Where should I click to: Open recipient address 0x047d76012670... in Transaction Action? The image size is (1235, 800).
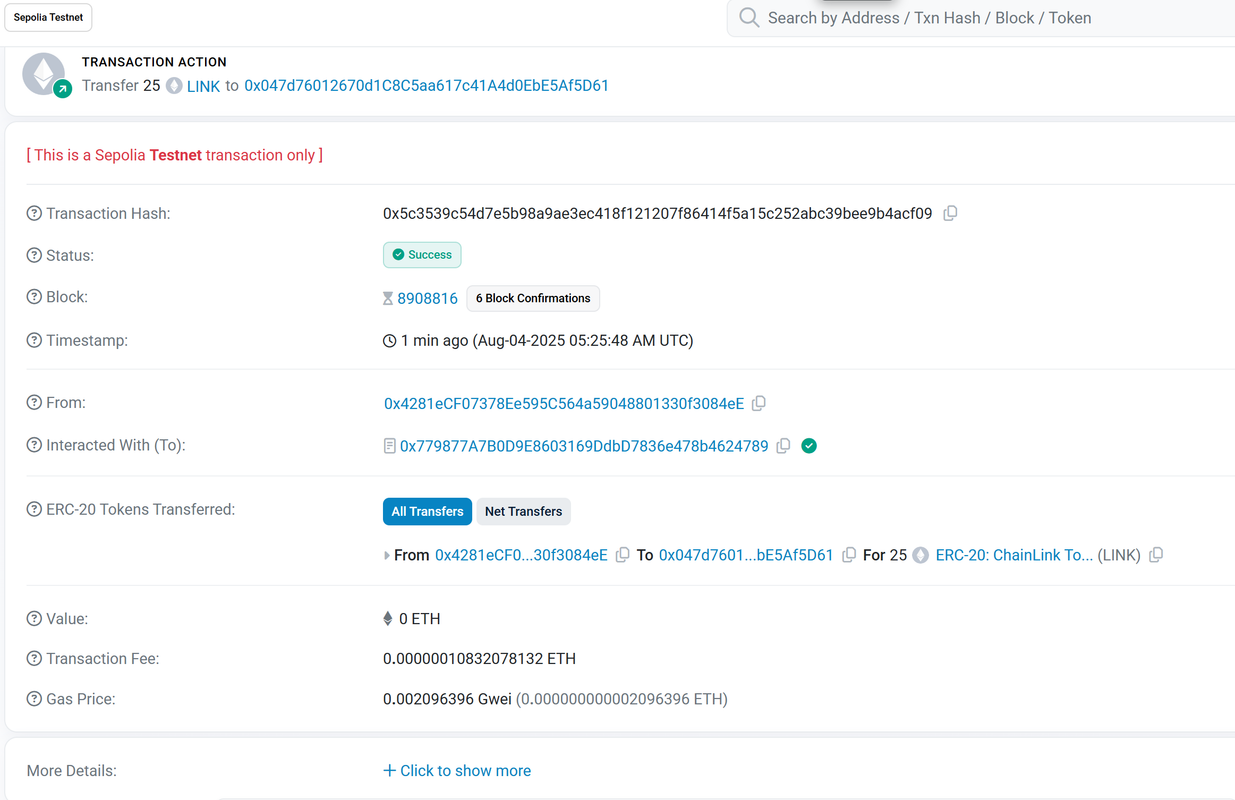coord(426,86)
